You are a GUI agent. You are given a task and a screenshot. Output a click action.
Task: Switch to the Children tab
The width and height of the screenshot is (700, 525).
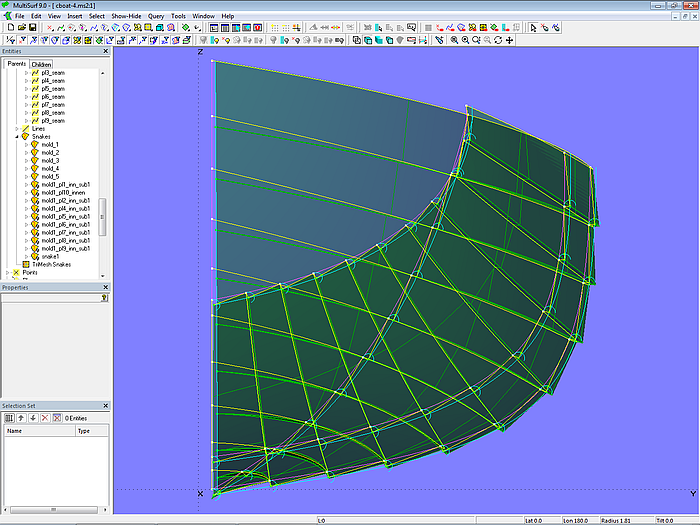41,64
